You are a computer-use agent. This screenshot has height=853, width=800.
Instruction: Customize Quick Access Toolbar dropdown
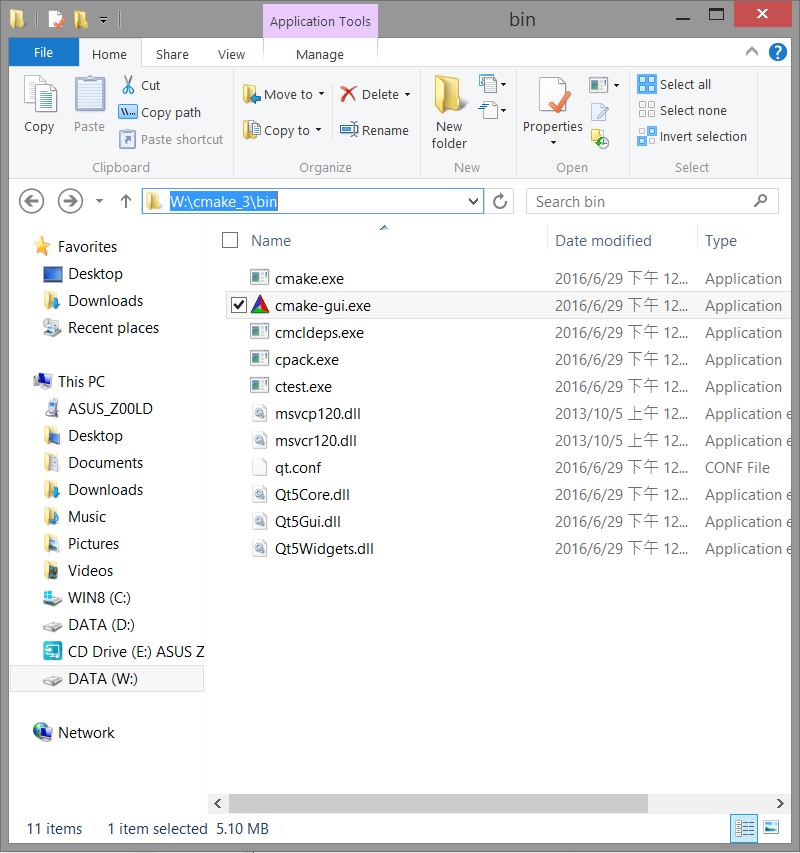point(103,21)
